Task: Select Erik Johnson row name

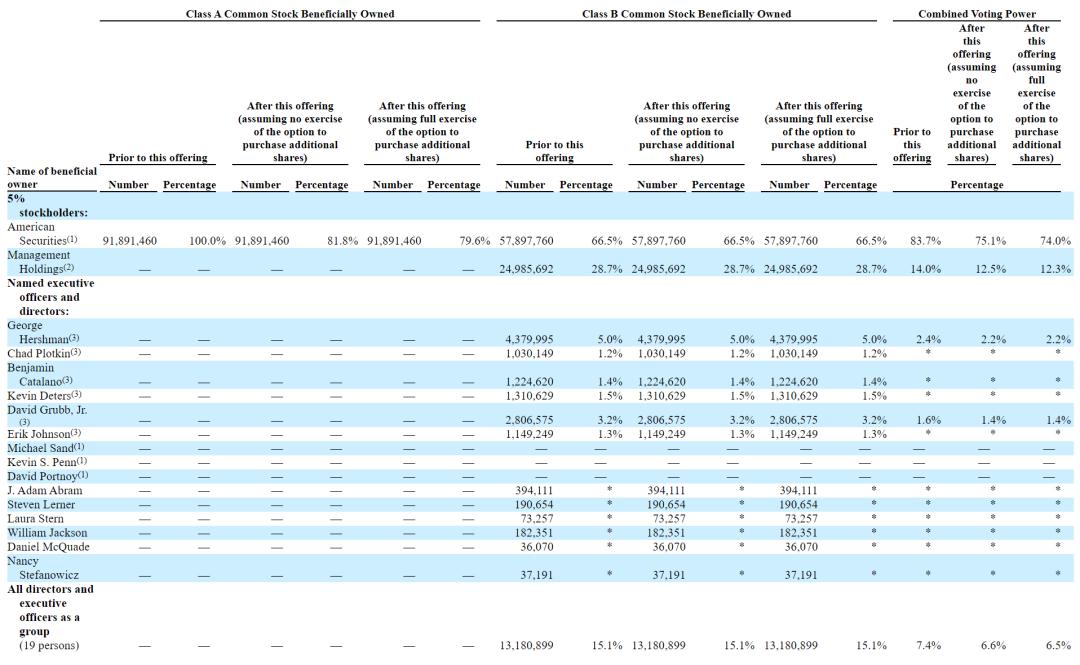Action: [44, 433]
